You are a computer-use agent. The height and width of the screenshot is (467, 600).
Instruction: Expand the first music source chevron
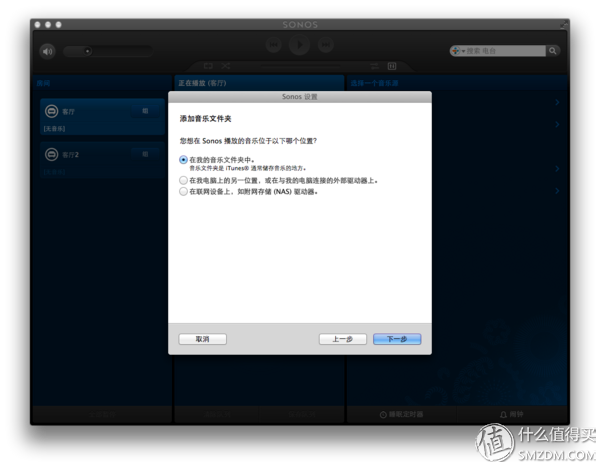556,103
